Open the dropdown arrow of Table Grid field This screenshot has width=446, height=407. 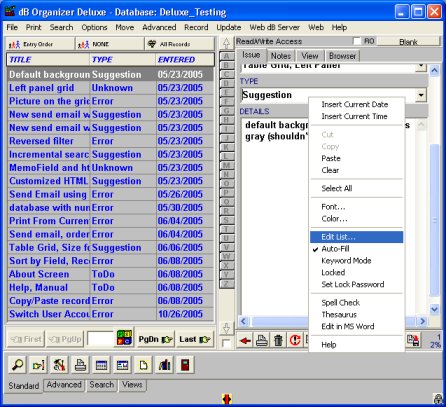click(x=421, y=66)
